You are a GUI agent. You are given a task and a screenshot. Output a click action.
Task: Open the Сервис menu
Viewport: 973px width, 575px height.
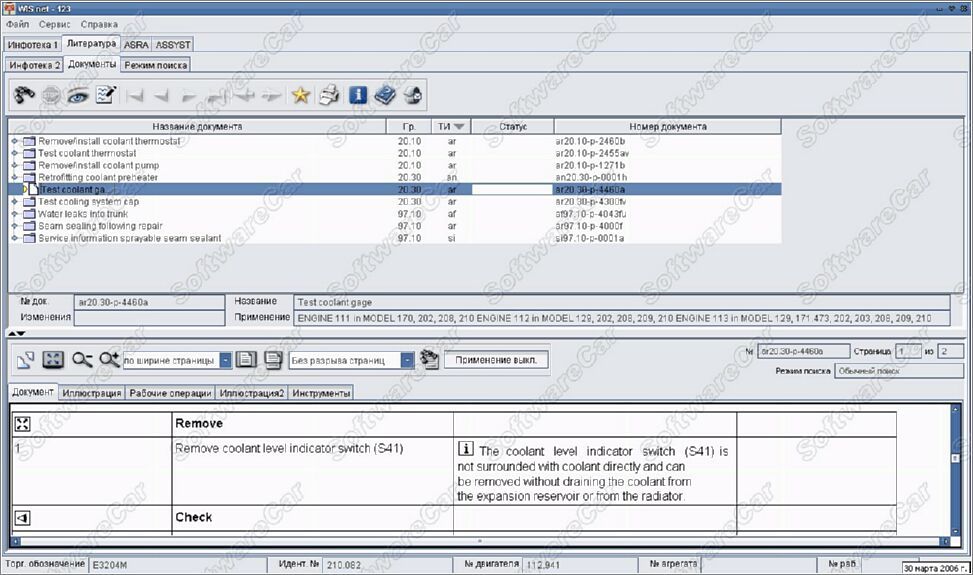point(55,24)
